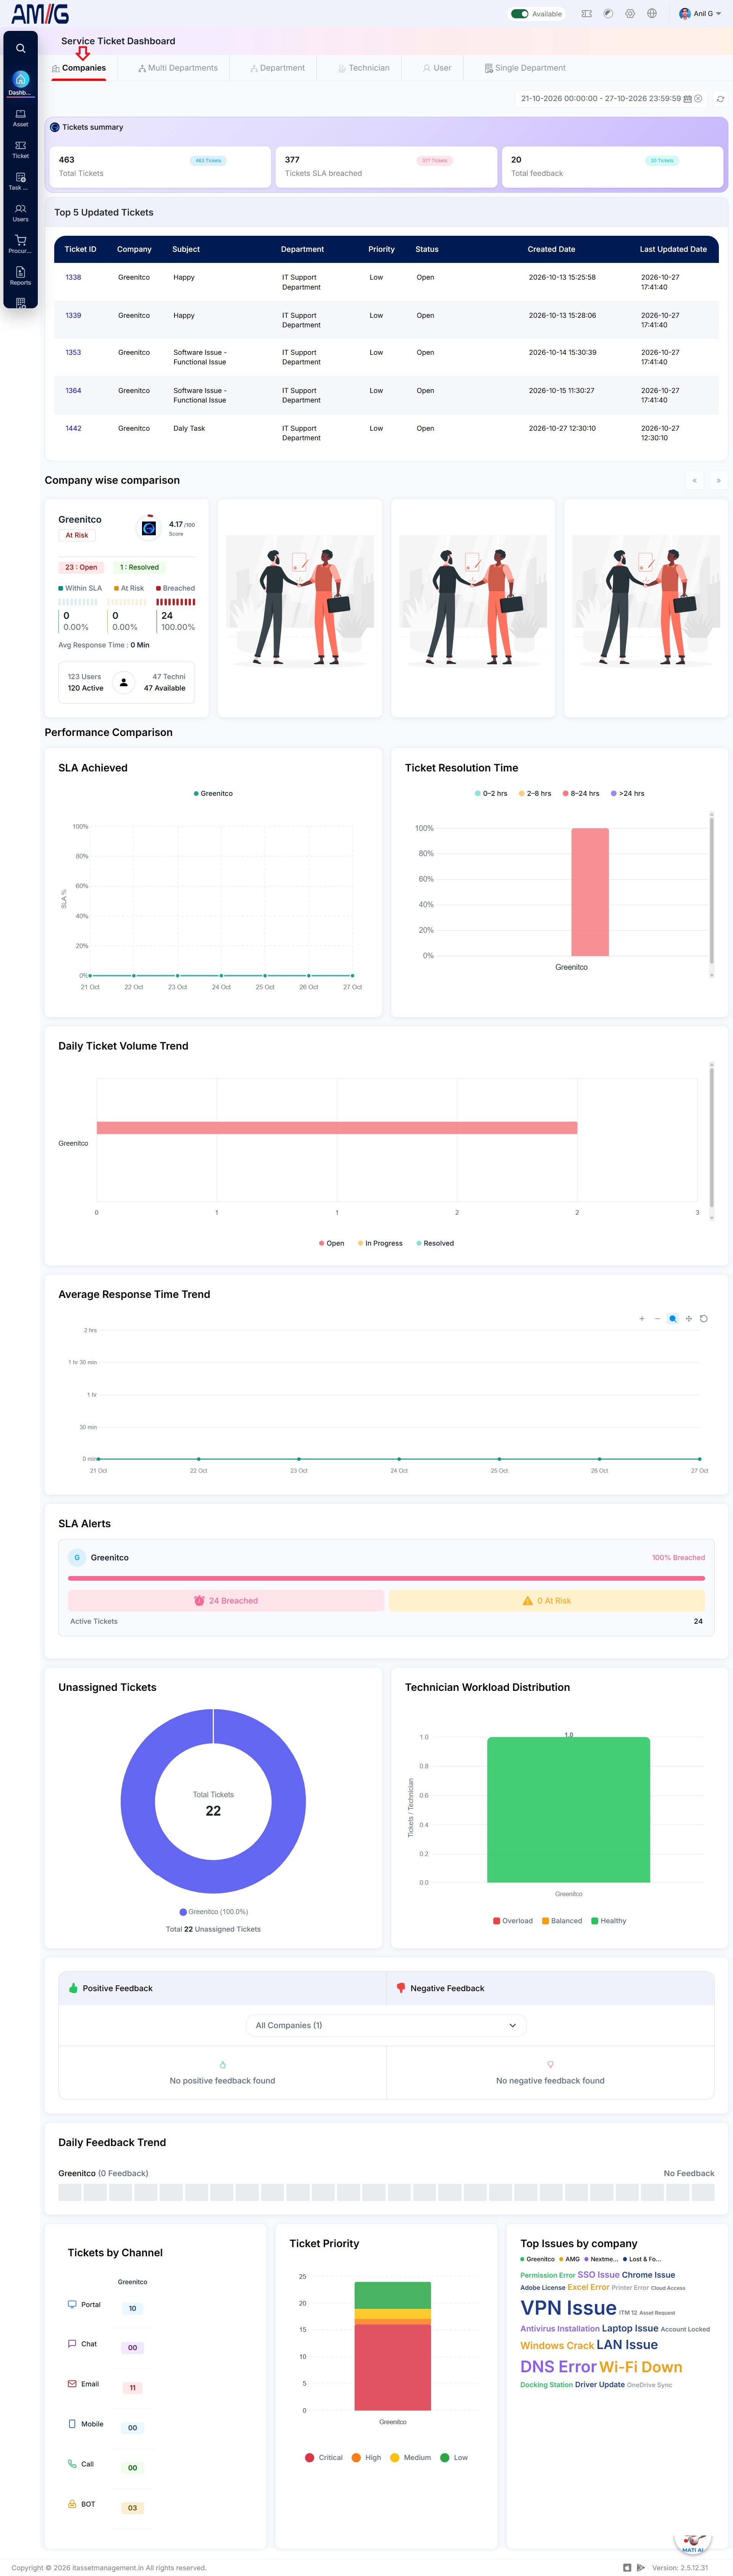The height and width of the screenshot is (2576, 733).
Task: Toggle 0-2 hrs legend in Resolution Time
Action: [x=491, y=793]
